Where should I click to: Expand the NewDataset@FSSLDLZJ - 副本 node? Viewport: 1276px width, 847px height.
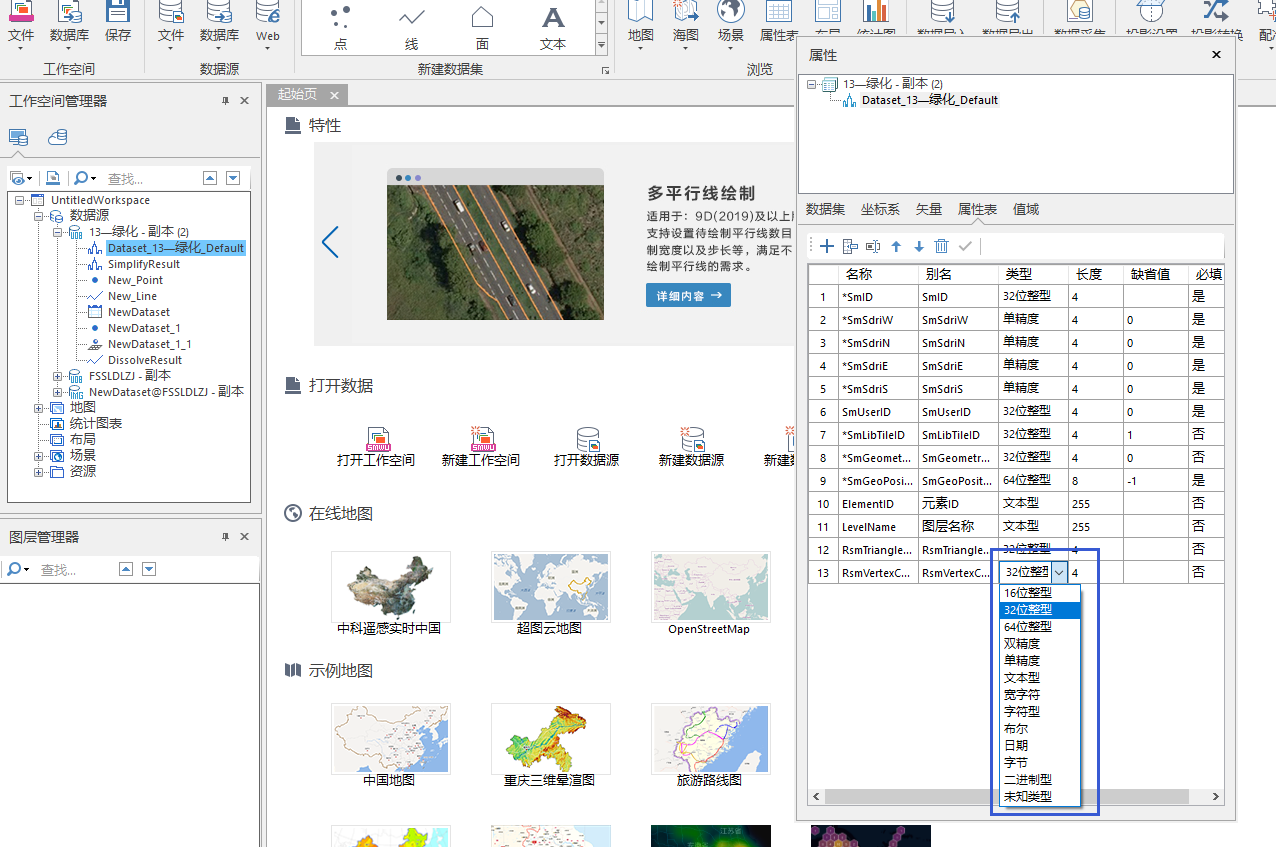(58, 392)
